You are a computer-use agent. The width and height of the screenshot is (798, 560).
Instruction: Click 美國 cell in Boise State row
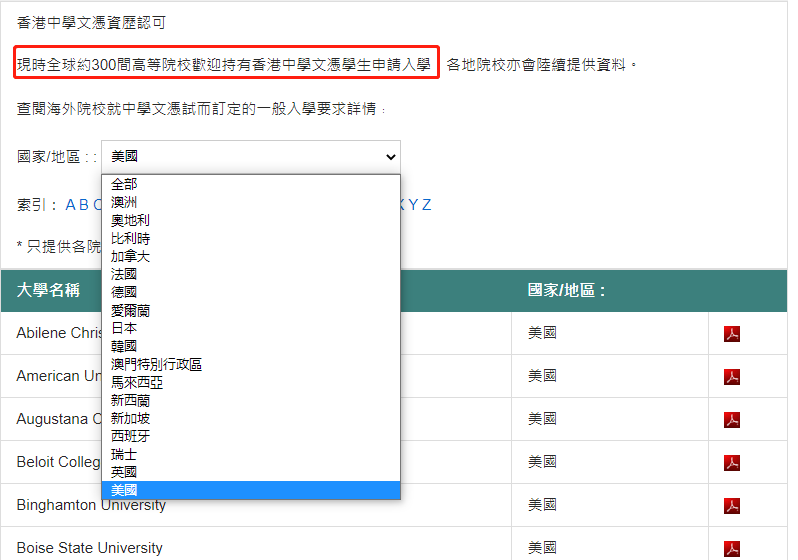click(x=542, y=548)
